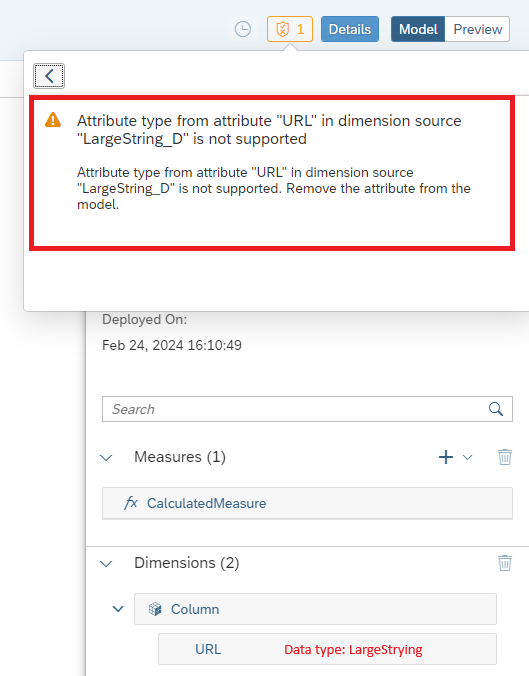Click the fx icon of CalculatedMeasure
The width and height of the screenshot is (529, 676).
pyautogui.click(x=131, y=503)
